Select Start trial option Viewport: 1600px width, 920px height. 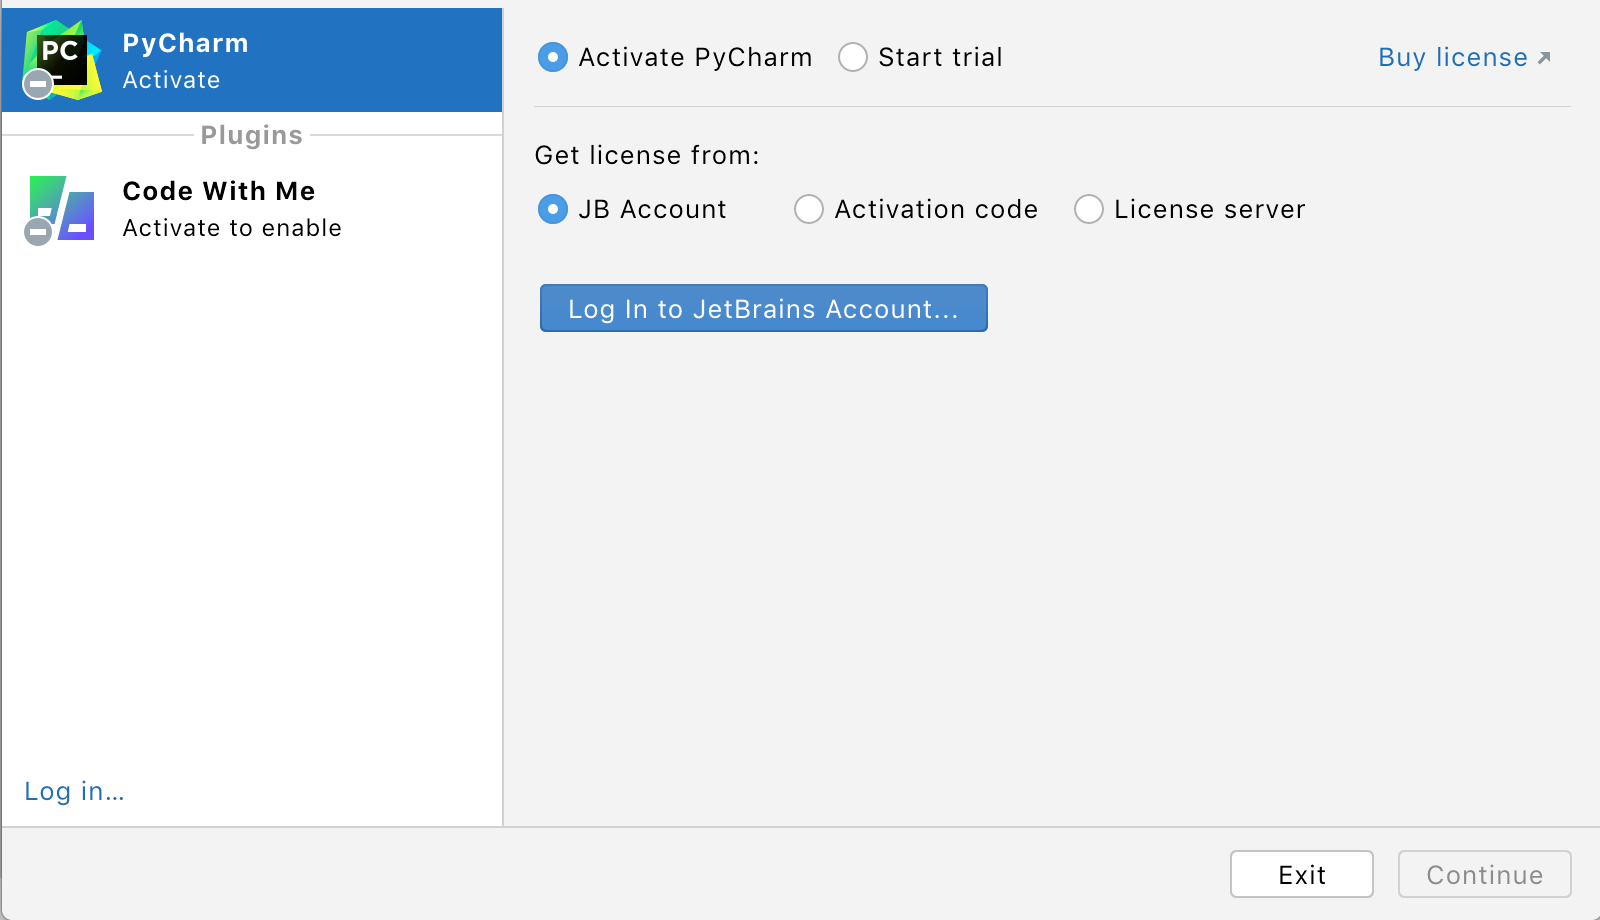853,57
